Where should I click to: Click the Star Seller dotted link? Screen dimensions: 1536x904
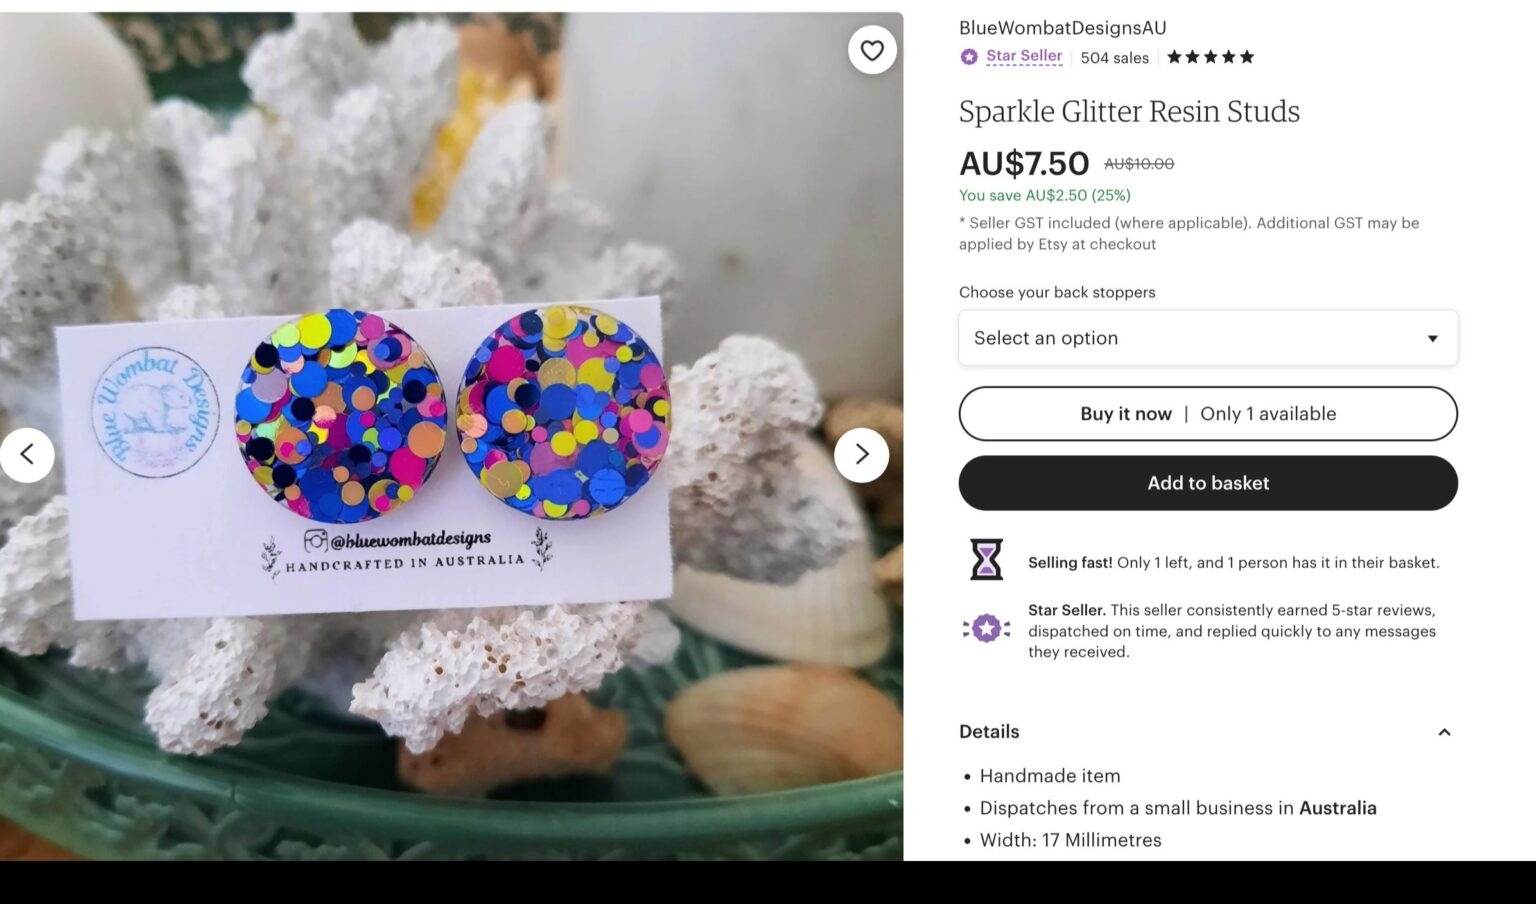coord(1023,57)
